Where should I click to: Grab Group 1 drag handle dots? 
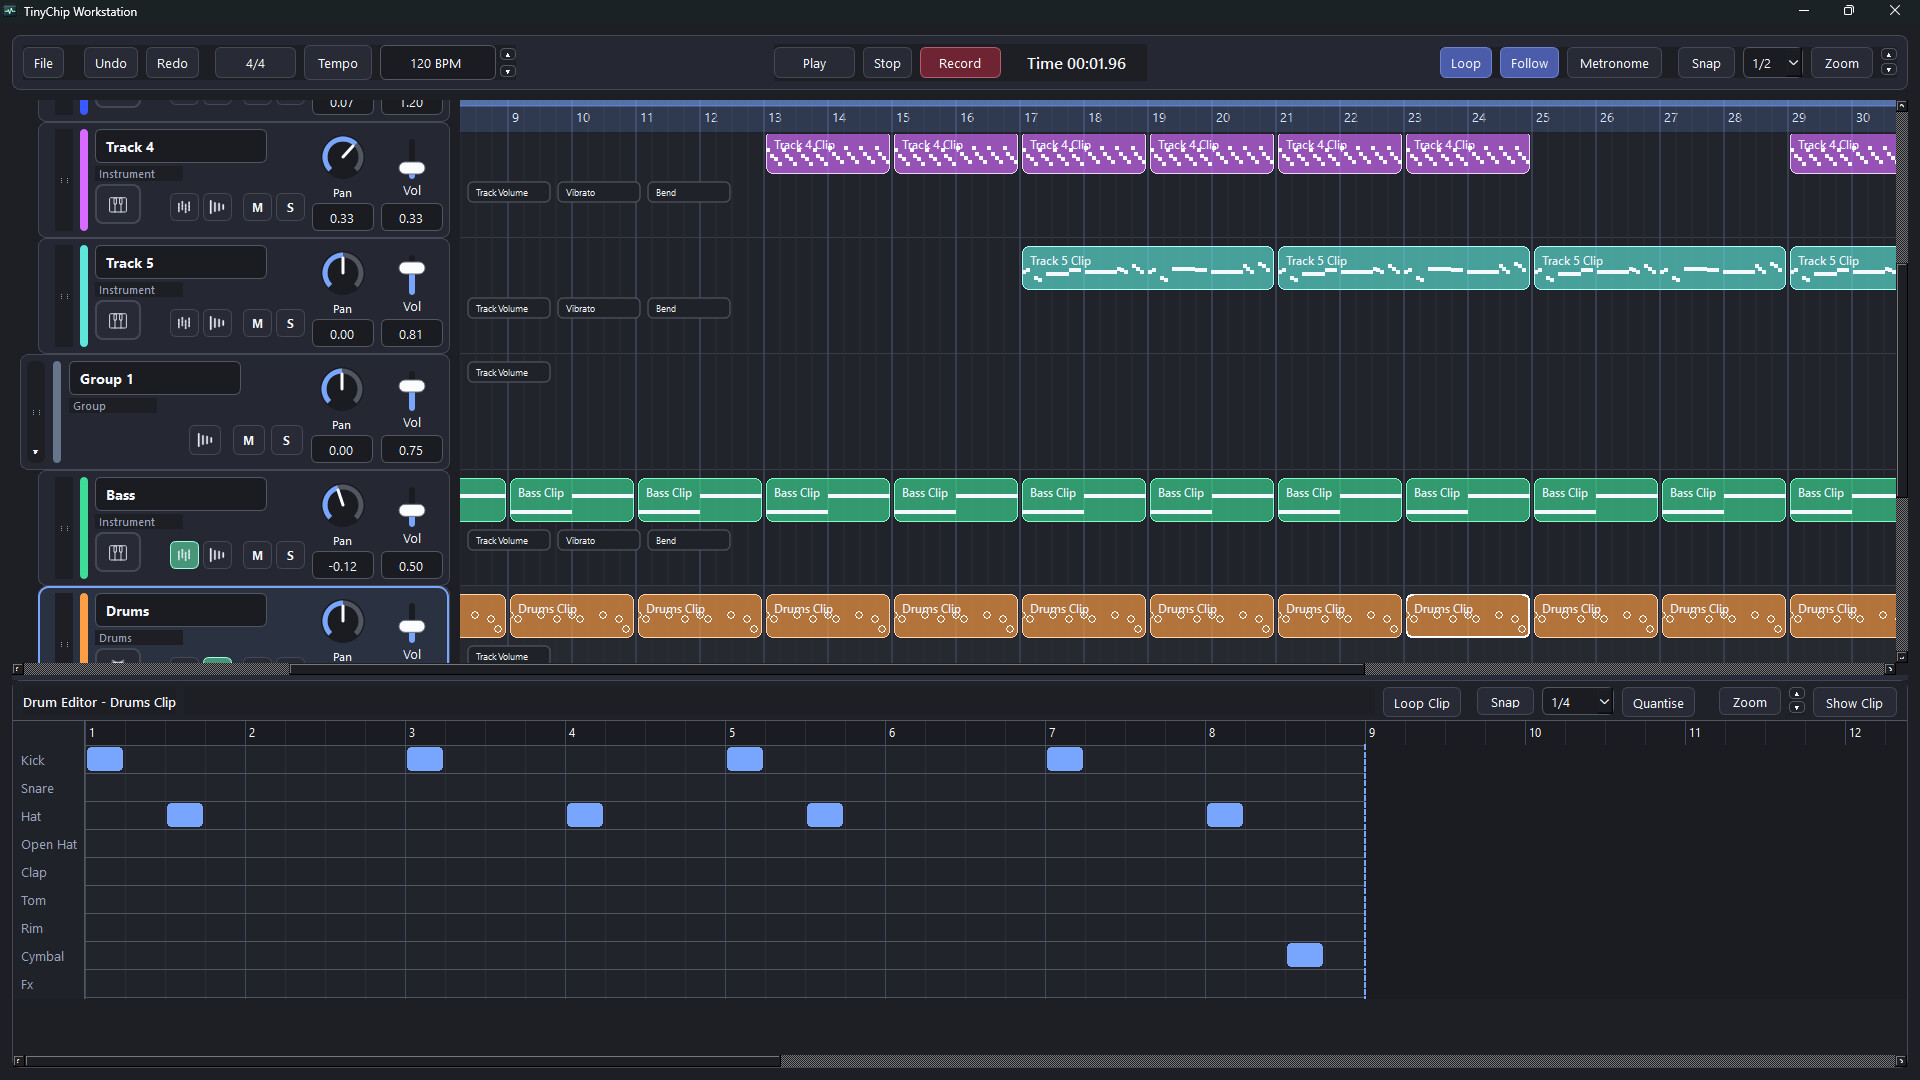(37, 413)
